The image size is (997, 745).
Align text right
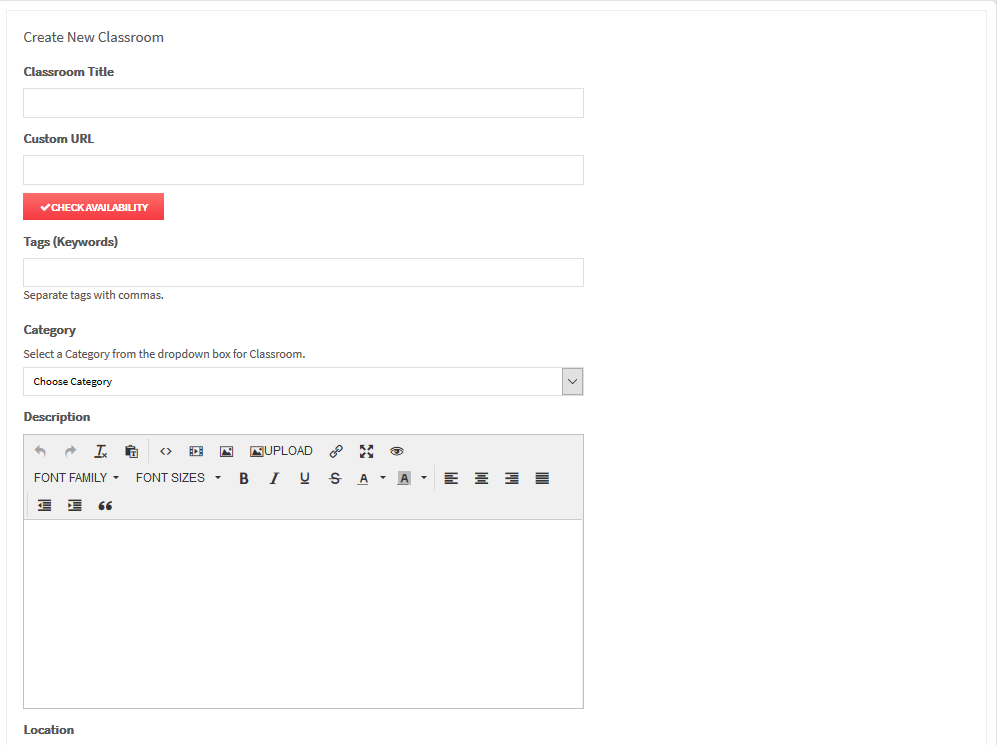tap(512, 478)
